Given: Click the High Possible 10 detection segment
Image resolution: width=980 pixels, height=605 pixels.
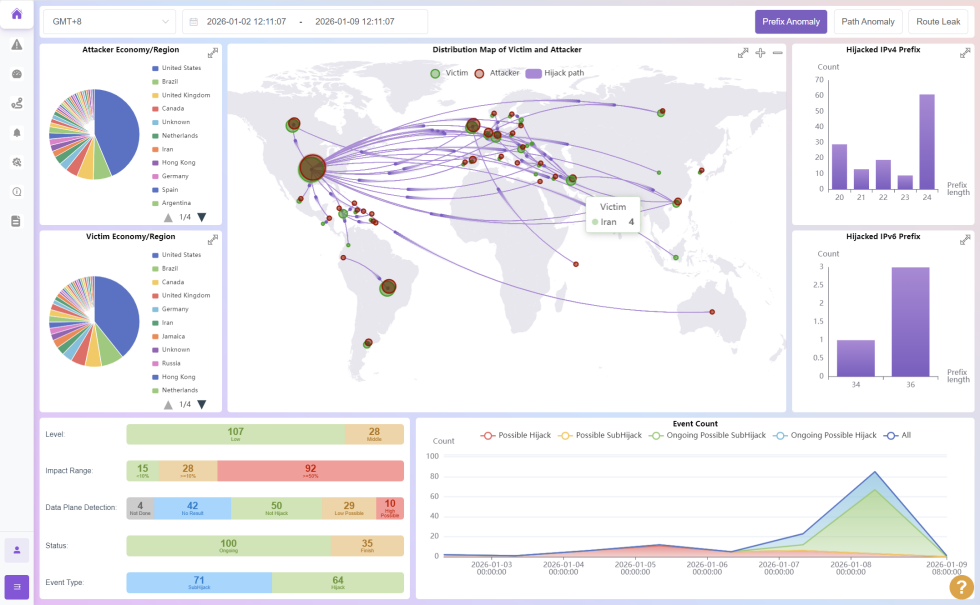Looking at the screenshot, I should pyautogui.click(x=389, y=508).
